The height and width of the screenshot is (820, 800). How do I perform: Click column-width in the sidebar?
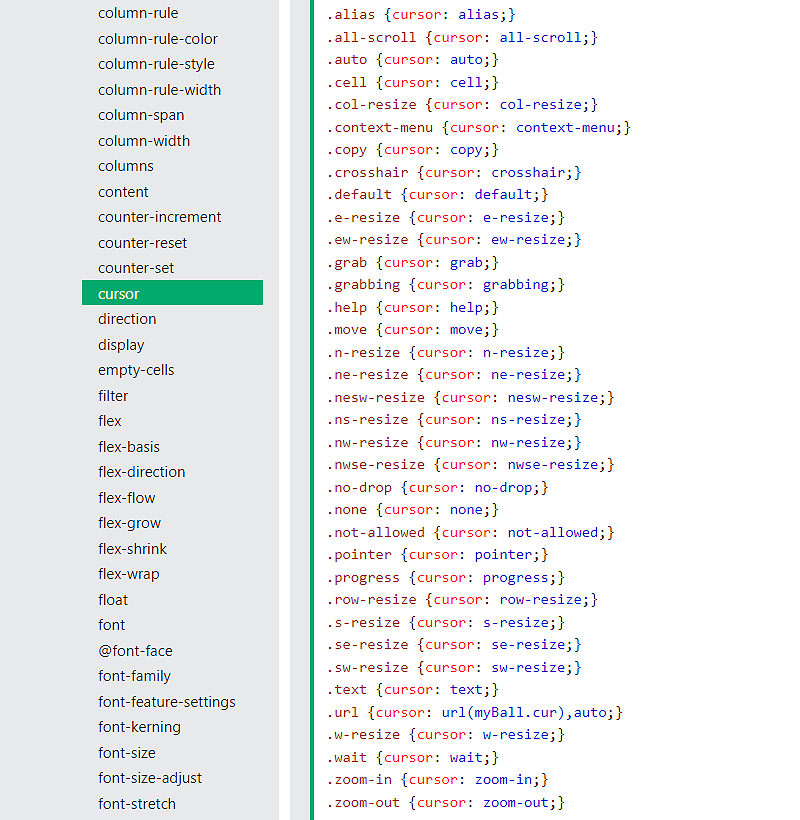coord(144,141)
